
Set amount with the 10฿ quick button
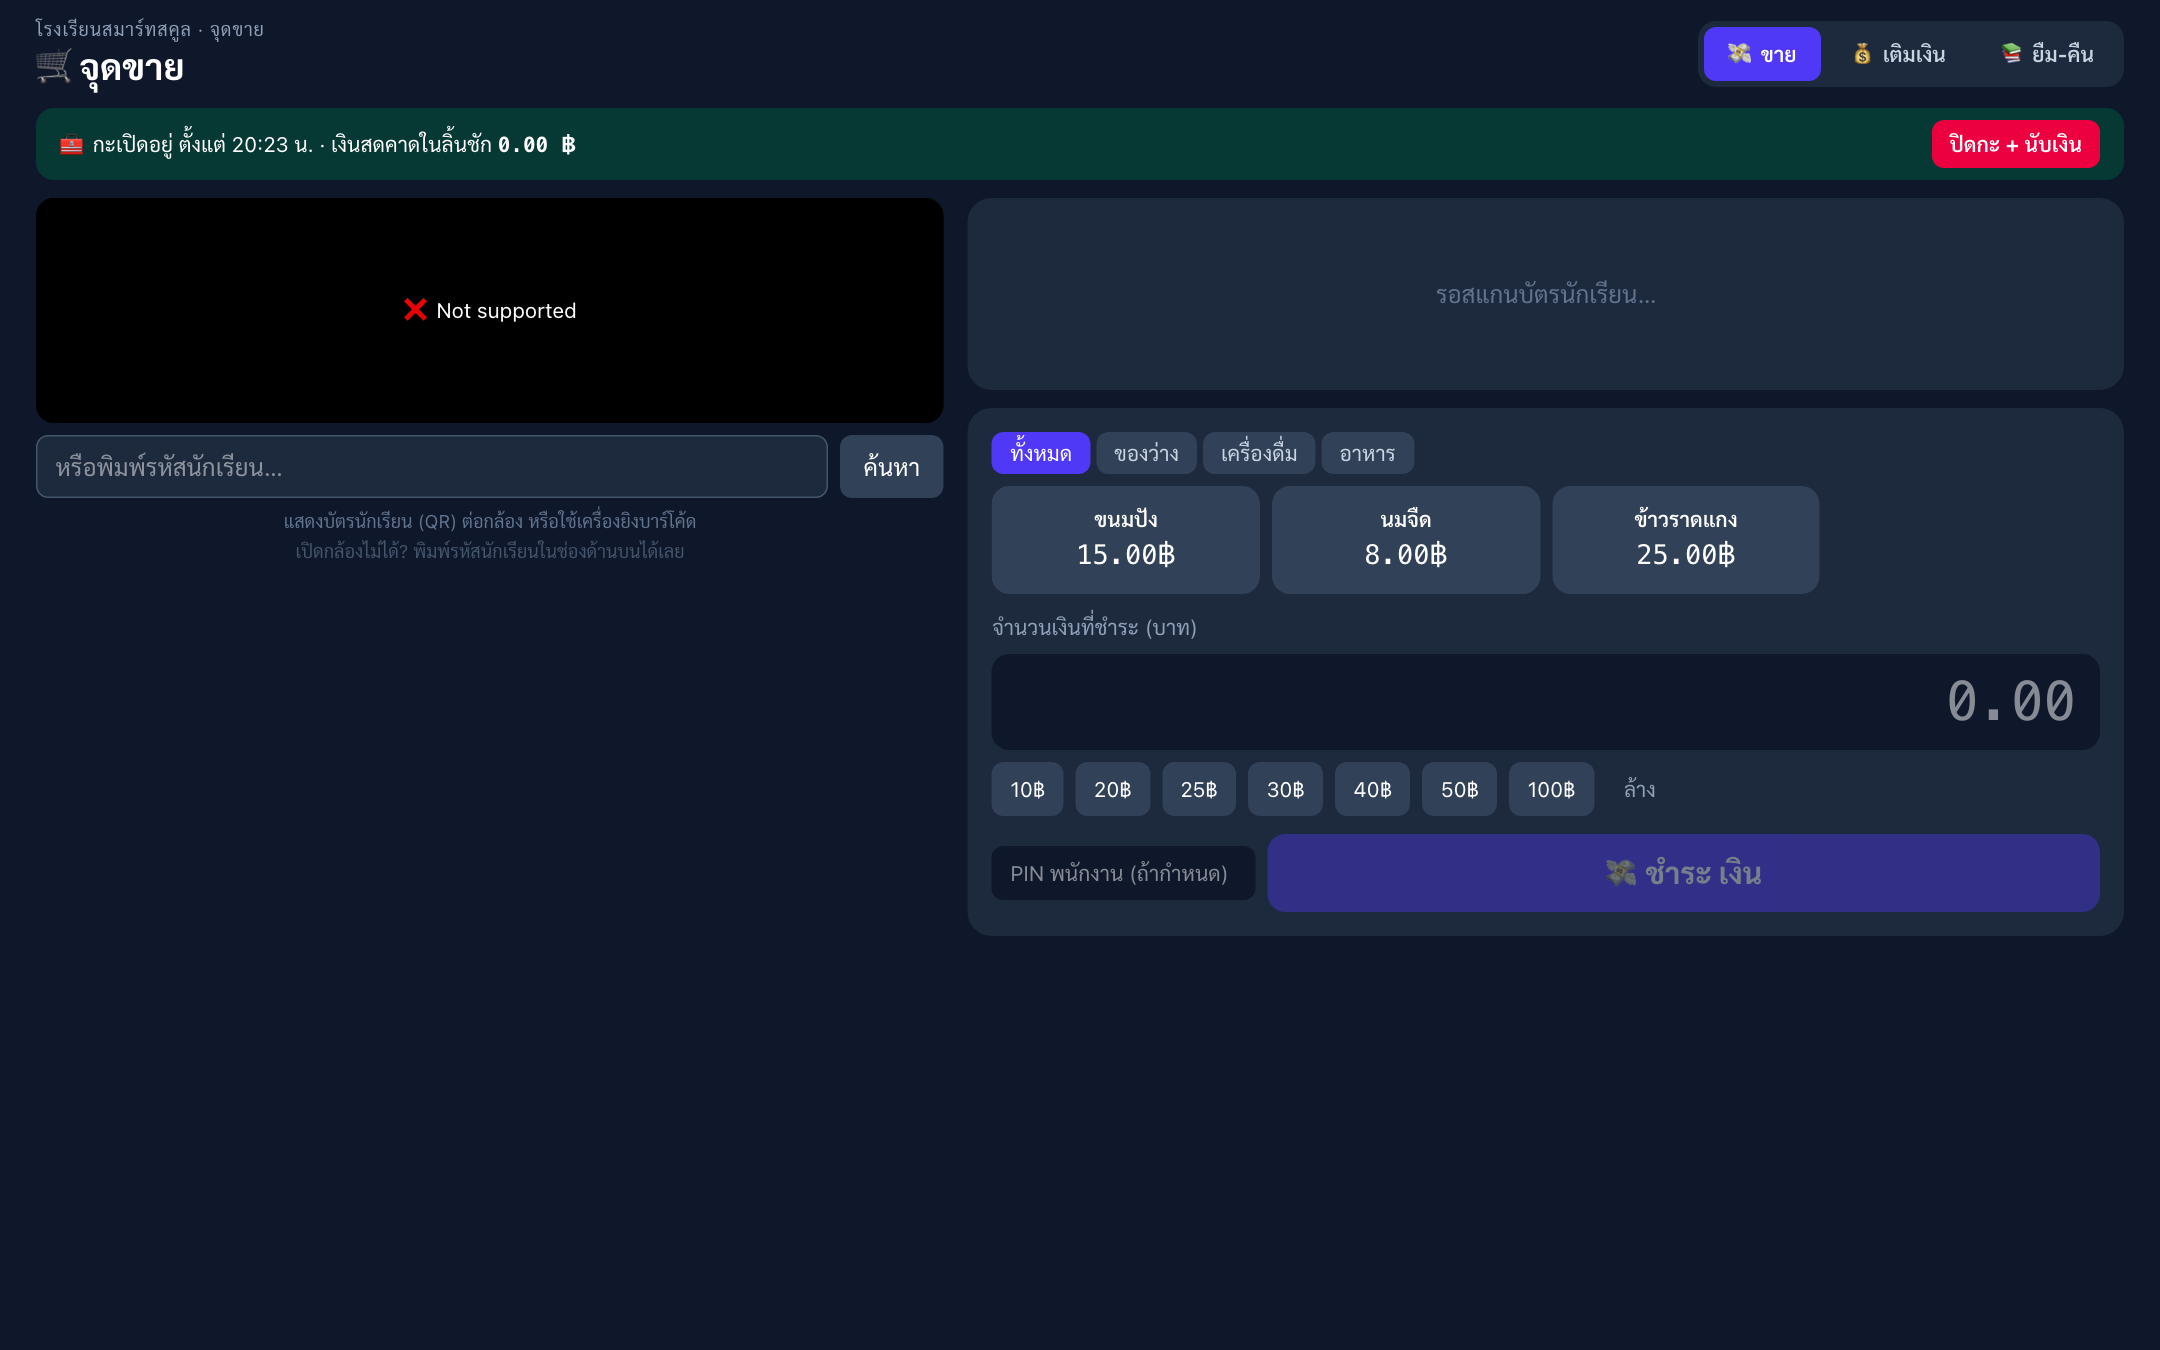coord(1027,789)
